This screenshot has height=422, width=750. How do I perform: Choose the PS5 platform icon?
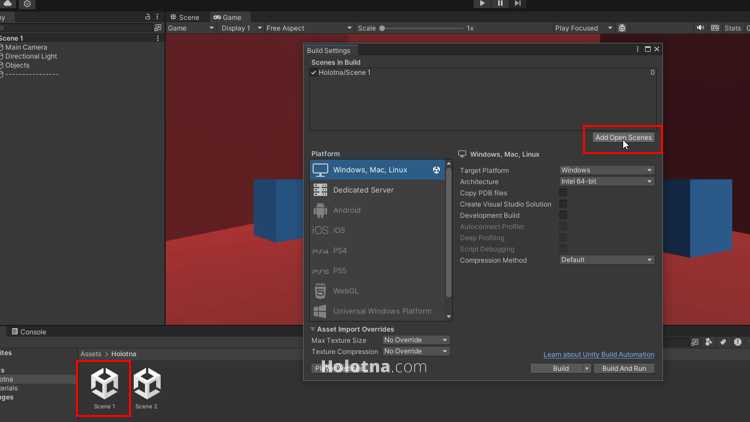[320, 271]
